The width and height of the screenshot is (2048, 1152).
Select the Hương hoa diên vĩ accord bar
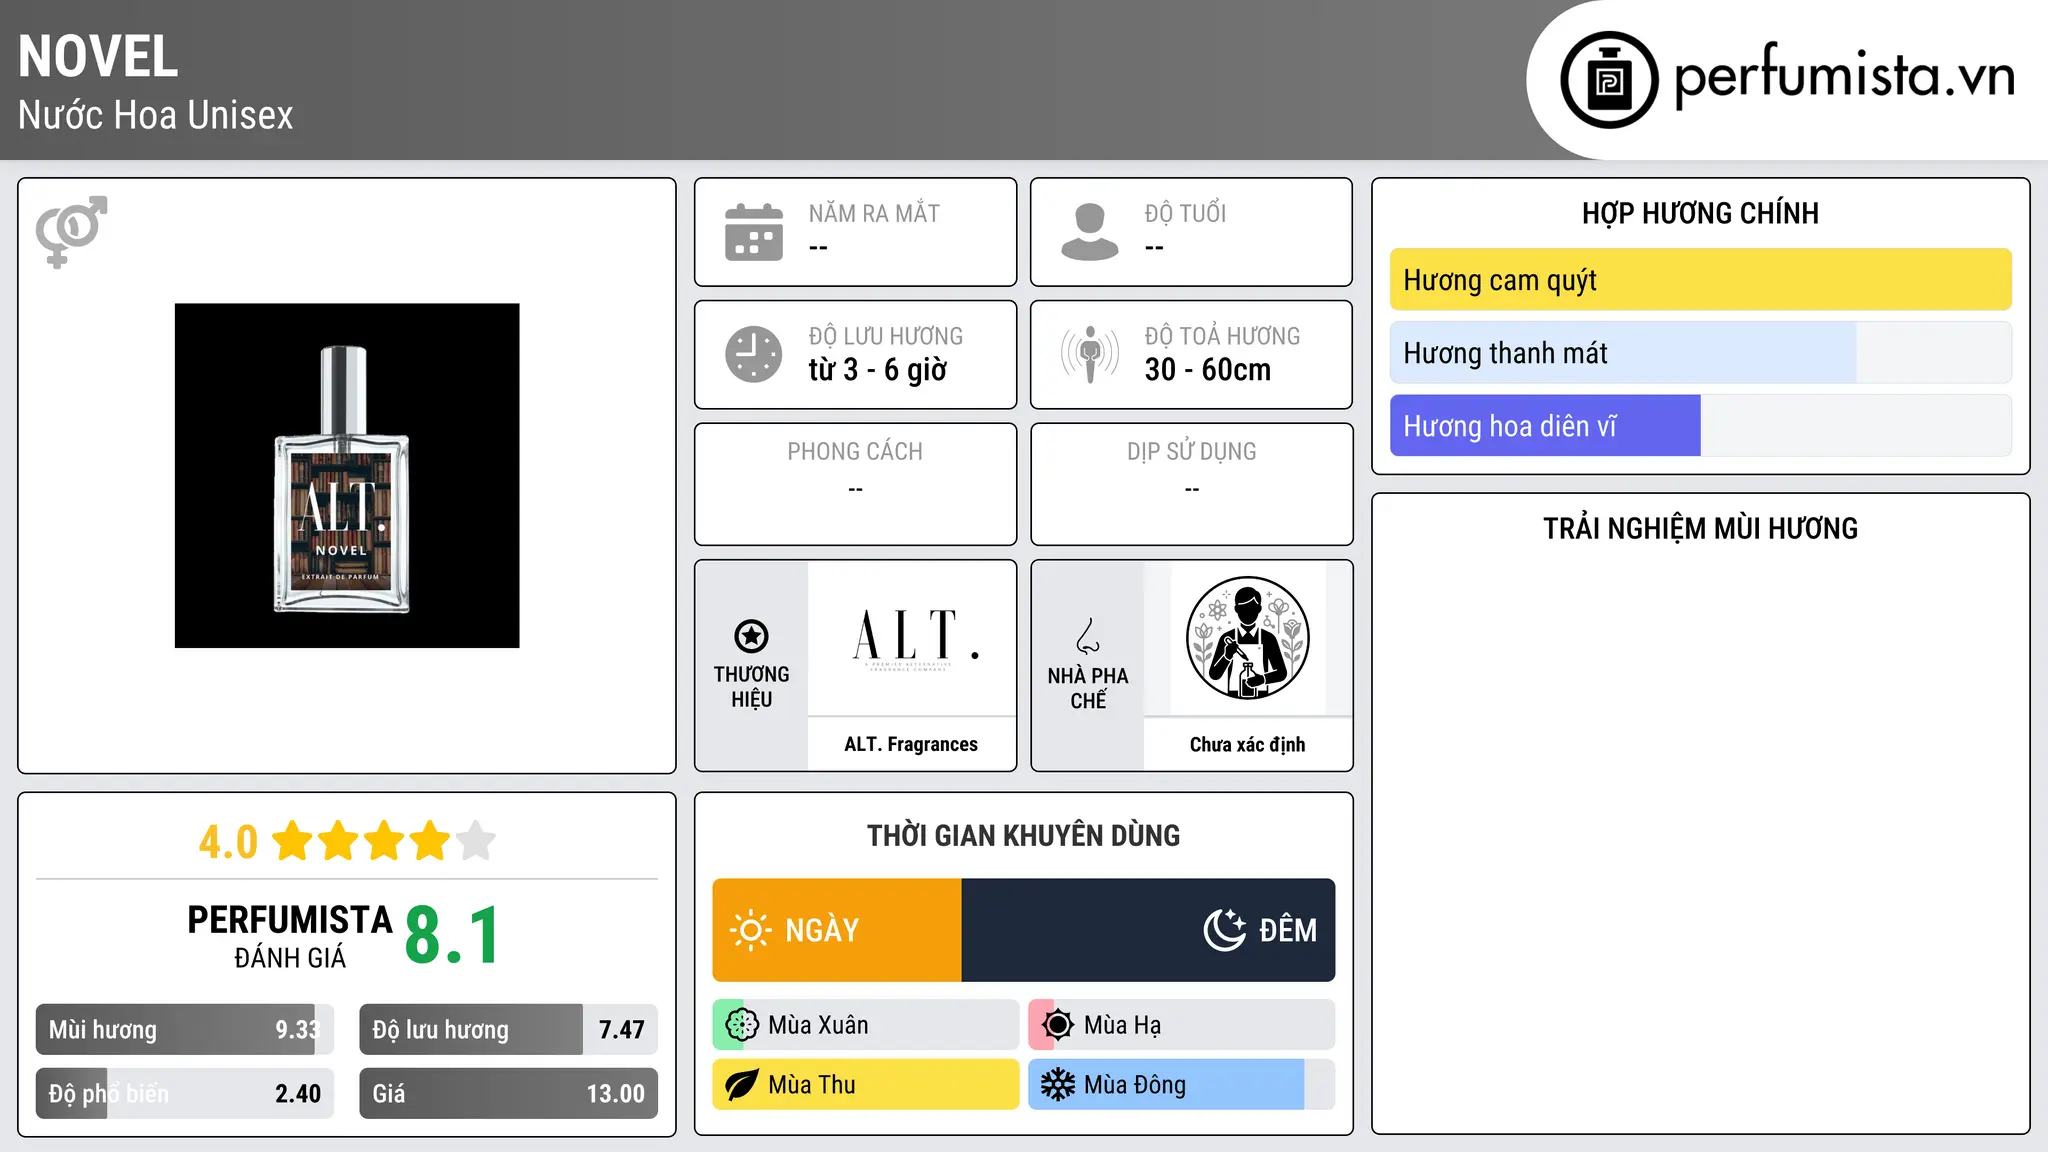point(1701,426)
